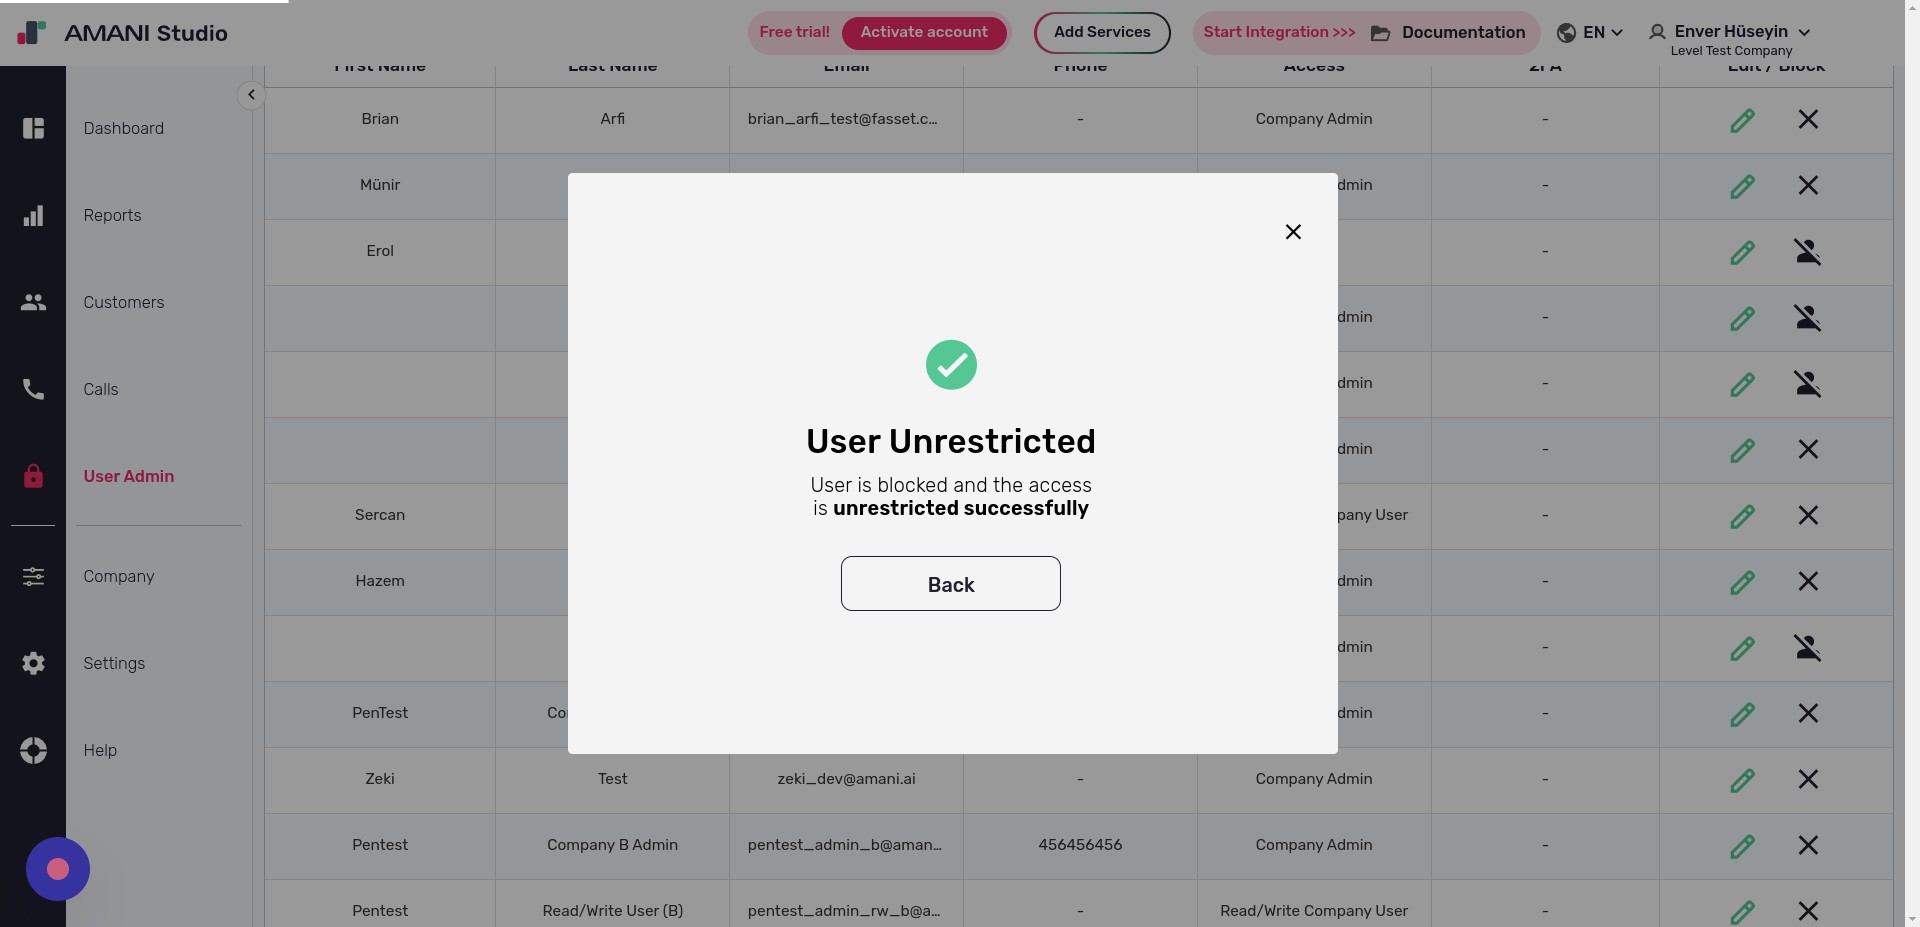
Task: Click the Back button in the dialog
Action: point(950,584)
